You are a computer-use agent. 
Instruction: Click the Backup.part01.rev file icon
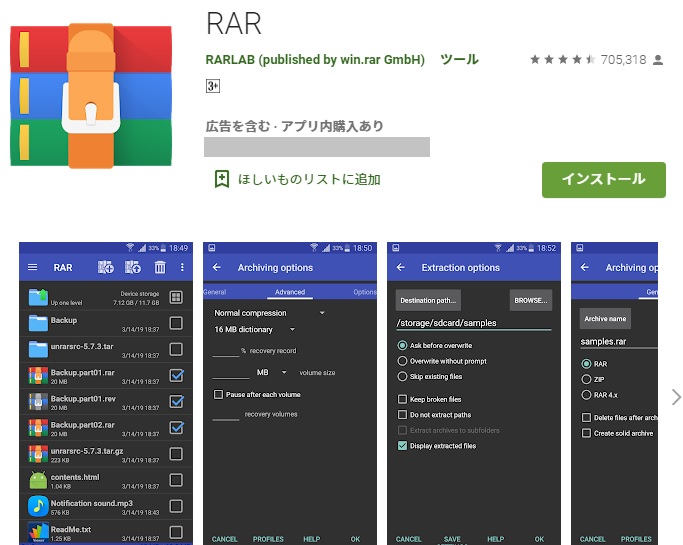point(38,402)
